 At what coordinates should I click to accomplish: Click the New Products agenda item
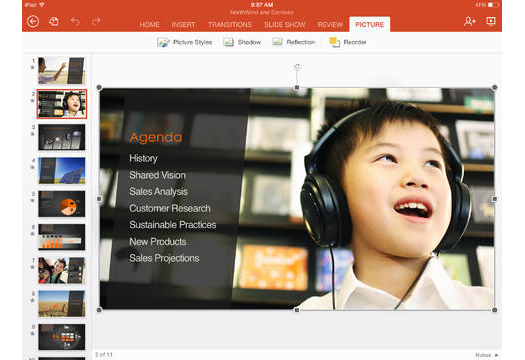[x=158, y=241]
